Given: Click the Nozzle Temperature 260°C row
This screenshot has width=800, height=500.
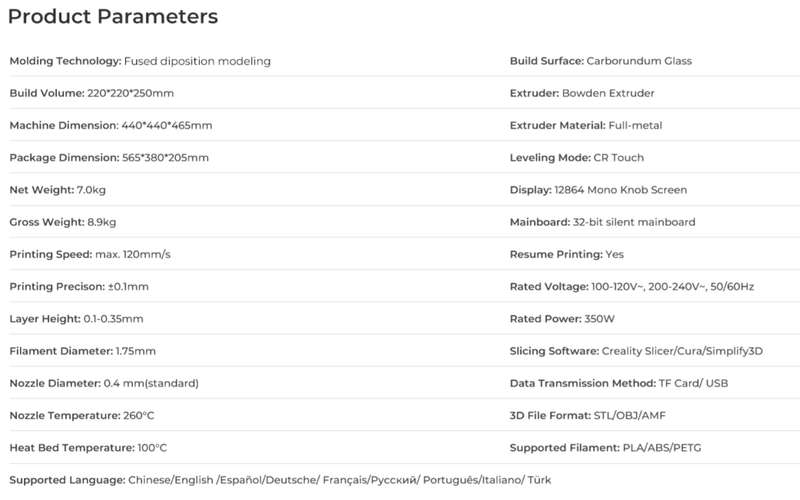Looking at the screenshot, I should tap(82, 415).
